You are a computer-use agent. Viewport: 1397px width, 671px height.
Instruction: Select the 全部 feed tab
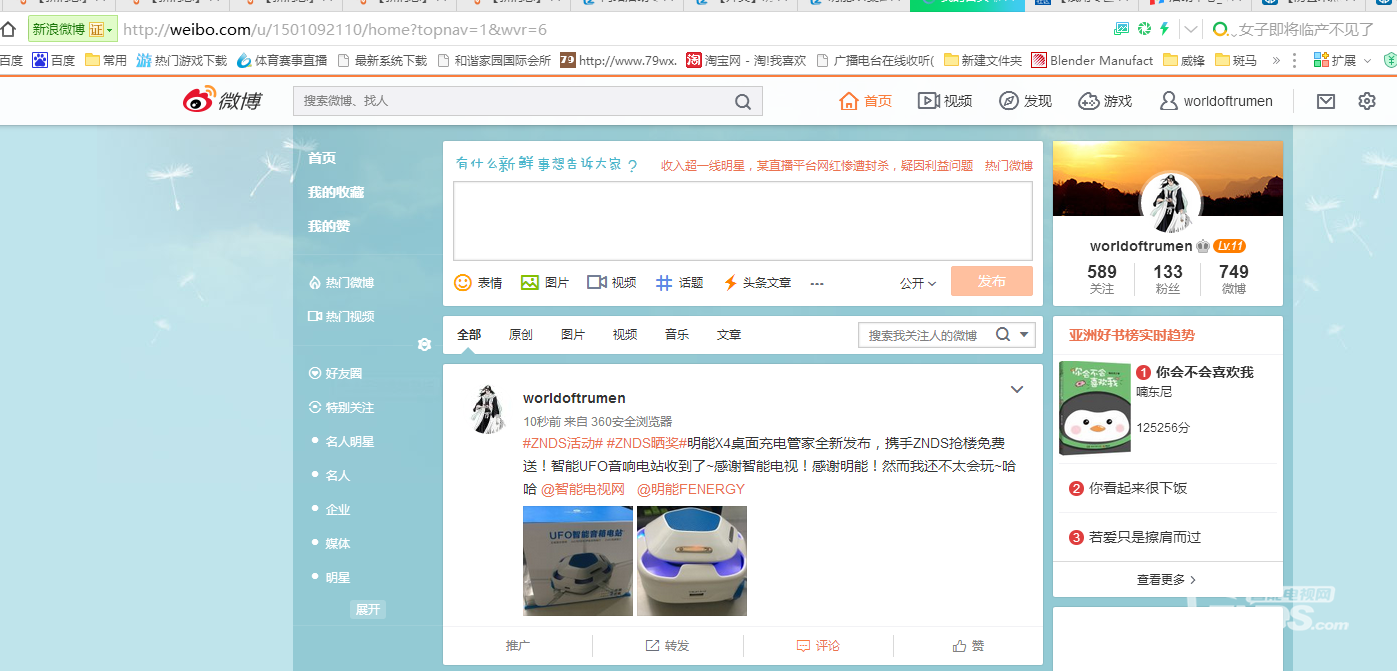pos(469,335)
